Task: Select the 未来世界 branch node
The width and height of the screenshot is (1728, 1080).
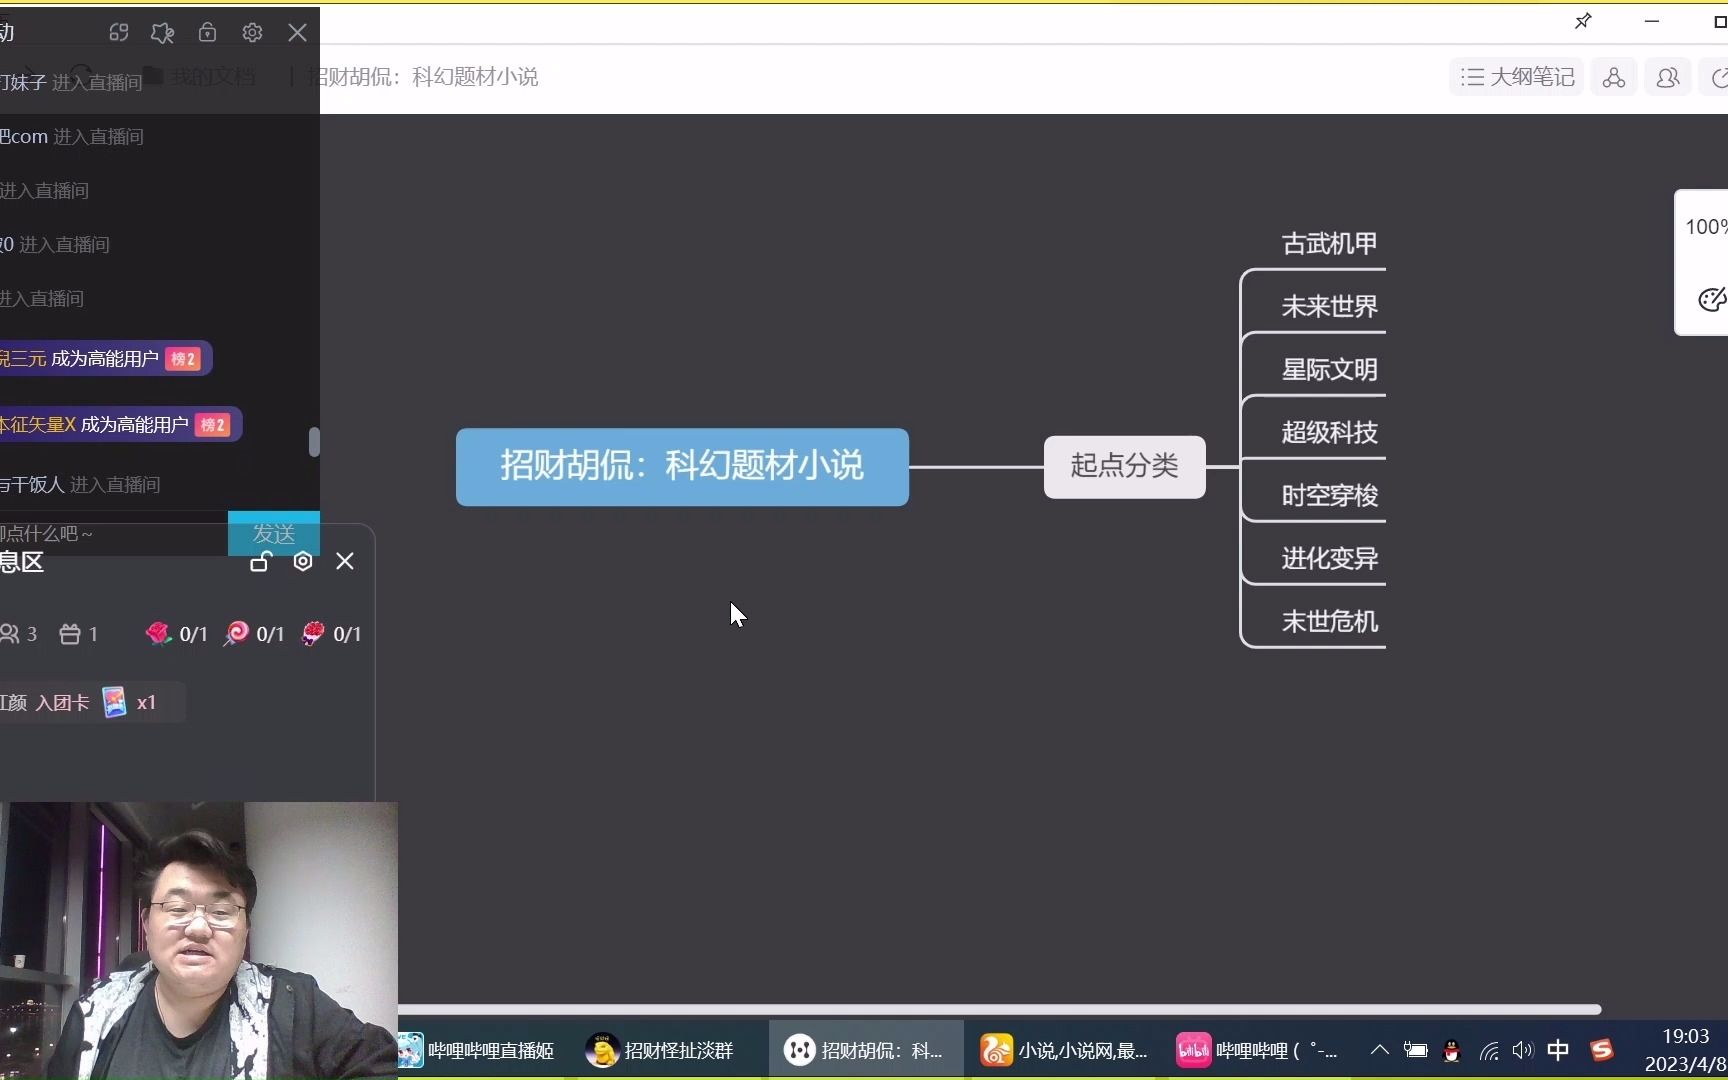Action: (1329, 307)
